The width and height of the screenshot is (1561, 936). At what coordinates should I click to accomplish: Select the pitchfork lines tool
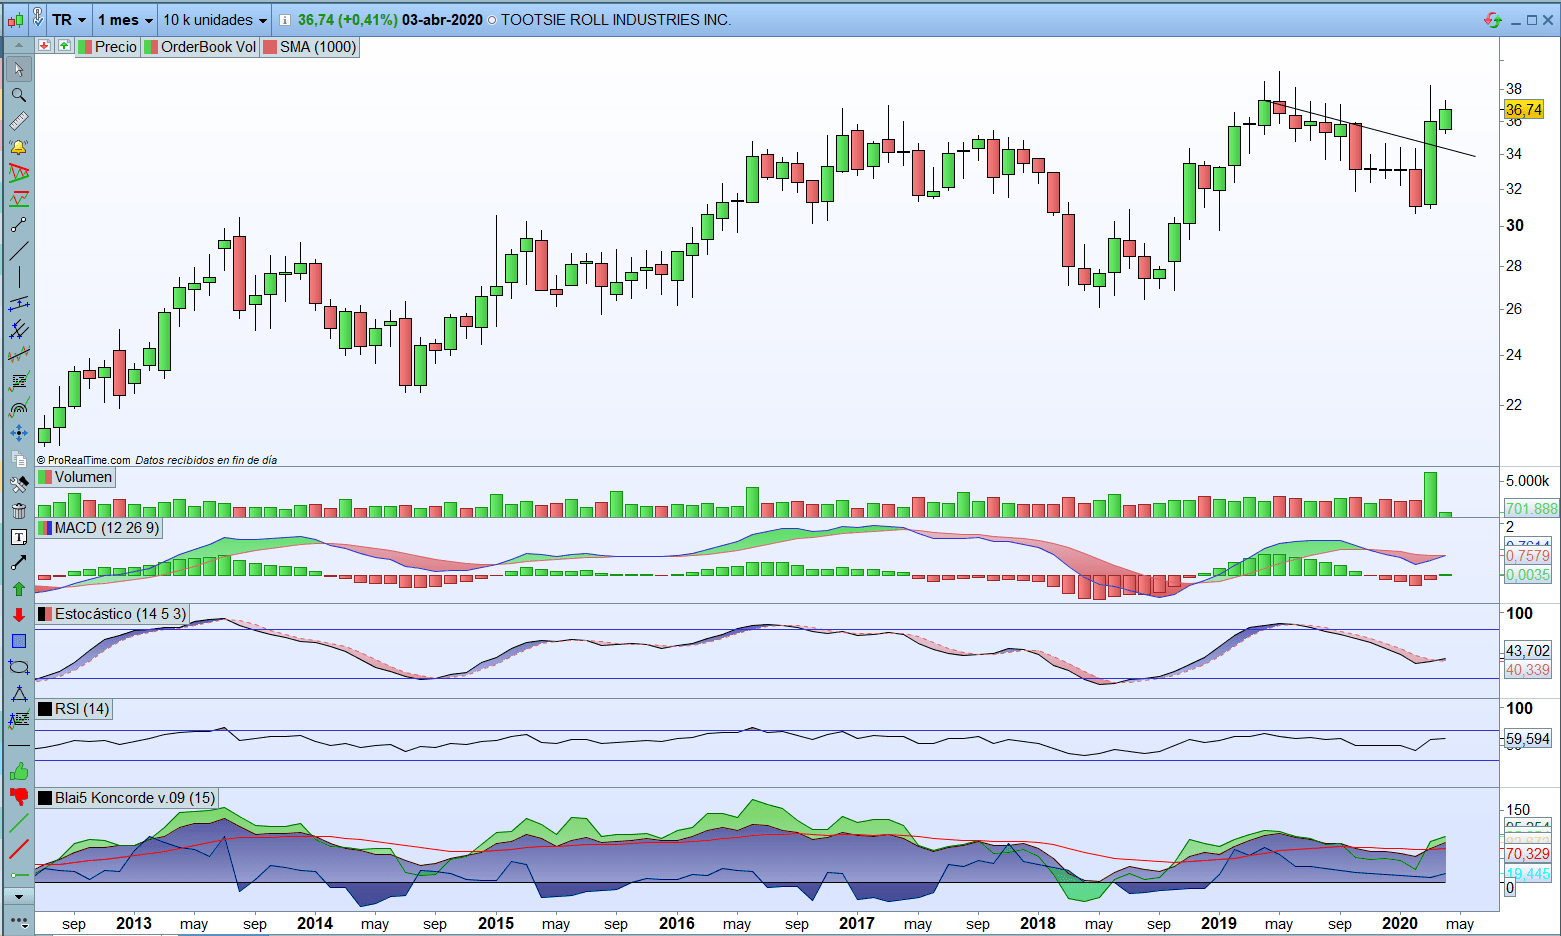(18, 329)
